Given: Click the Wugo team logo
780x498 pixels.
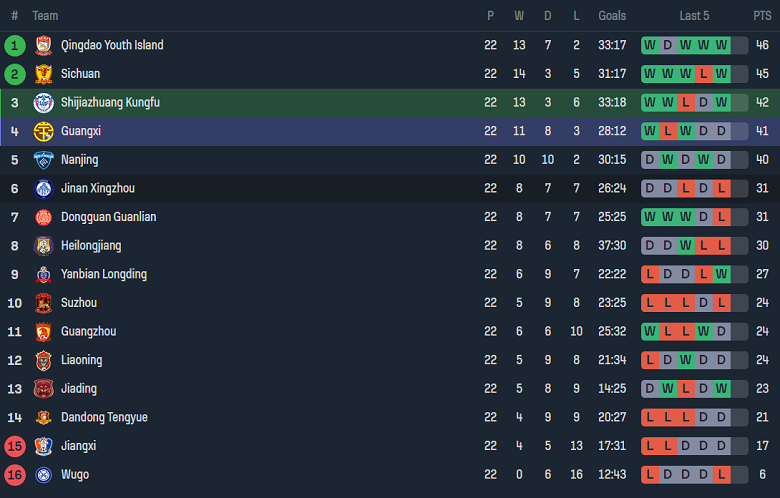Looking at the screenshot, I should pyautogui.click(x=43, y=475).
